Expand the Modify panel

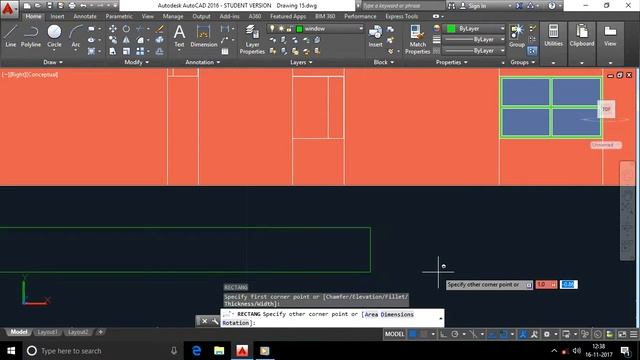click(137, 62)
